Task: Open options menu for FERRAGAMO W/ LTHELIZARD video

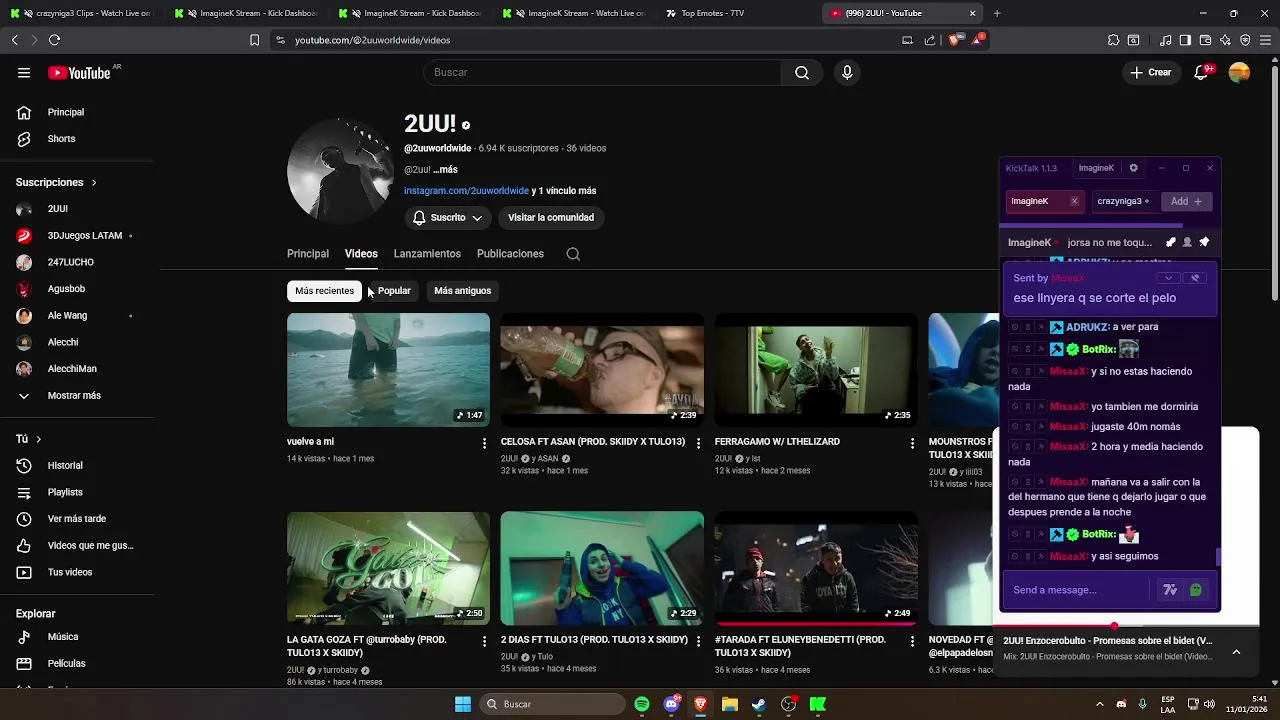Action: tap(912, 442)
